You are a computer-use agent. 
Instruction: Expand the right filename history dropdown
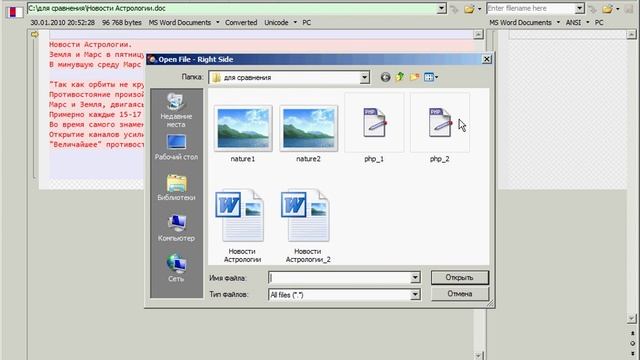(580, 8)
